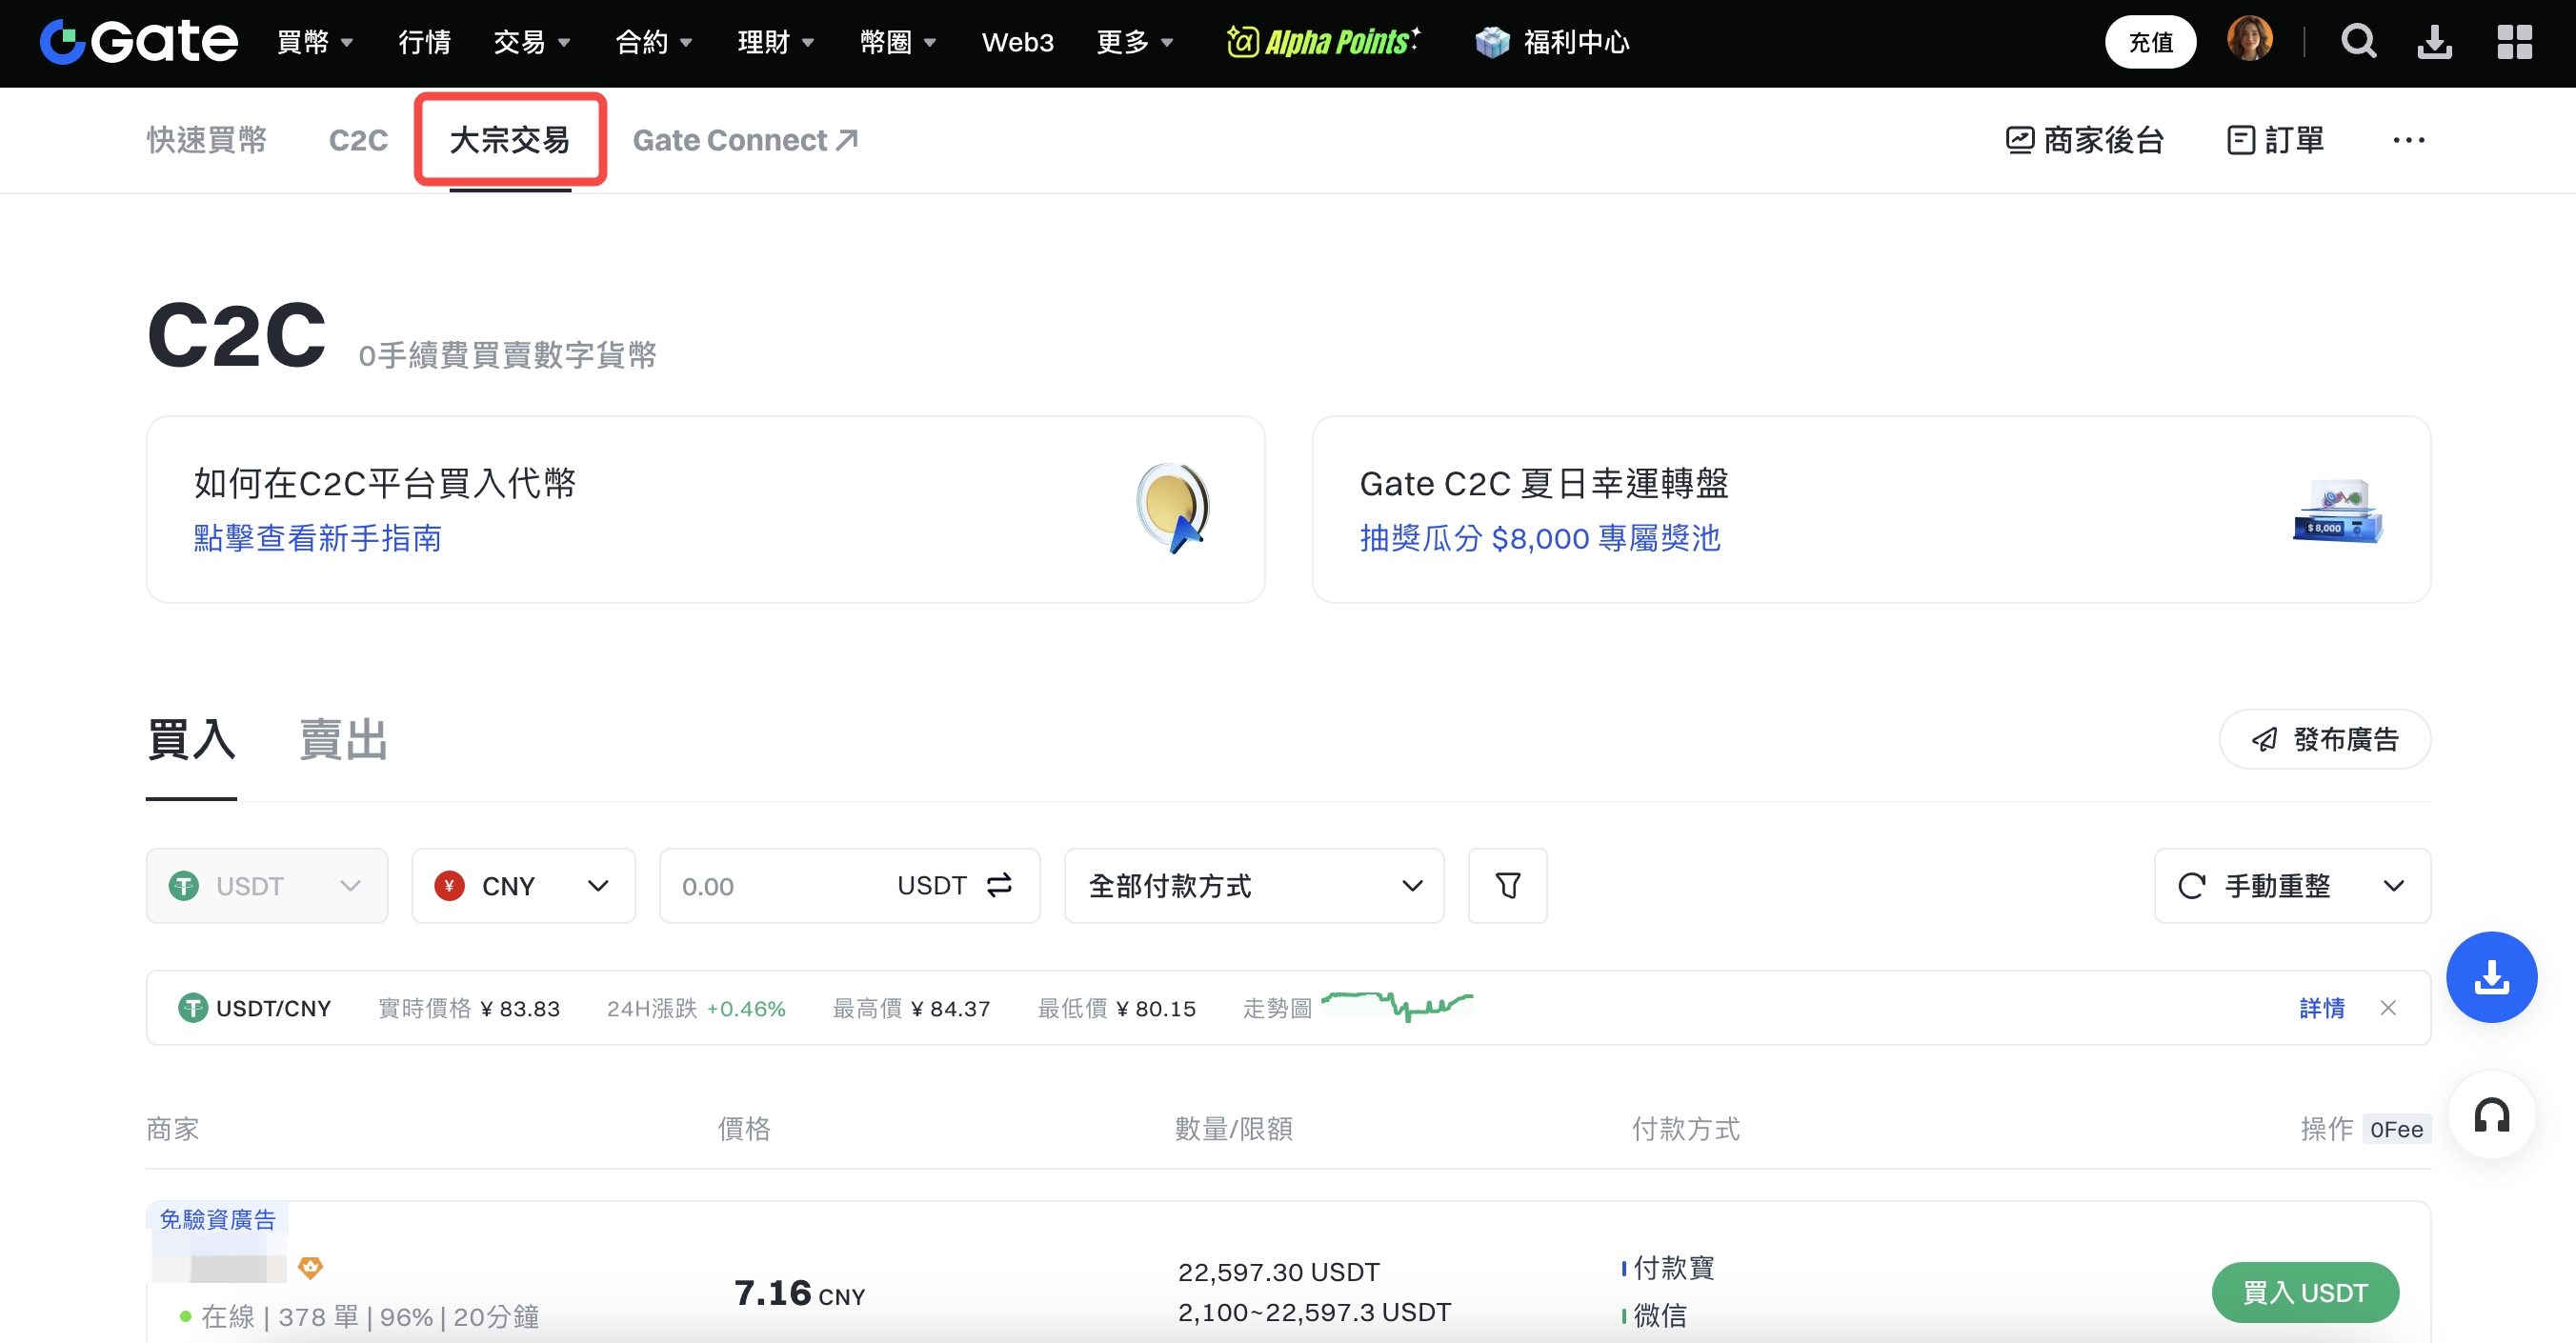Image resolution: width=2576 pixels, height=1343 pixels.
Task: Expand the 手動重整 refresh mode dropdown
Action: click(2393, 886)
